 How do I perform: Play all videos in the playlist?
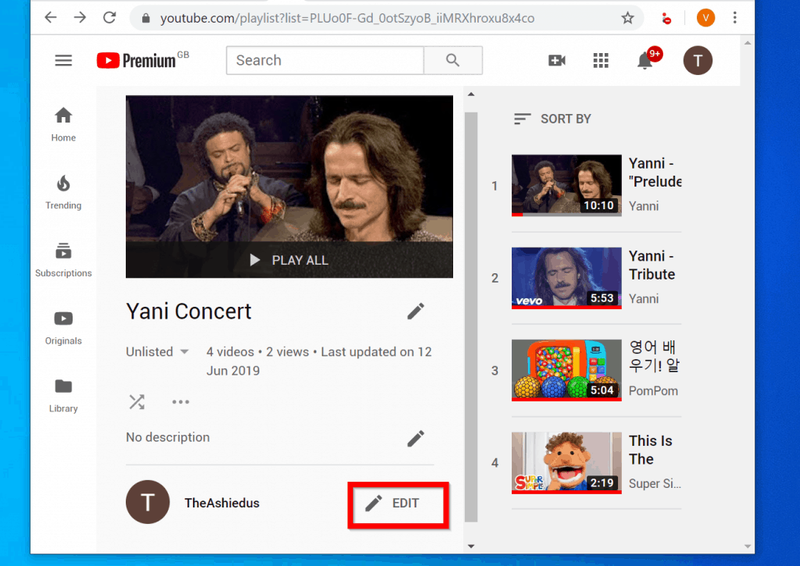click(x=289, y=260)
